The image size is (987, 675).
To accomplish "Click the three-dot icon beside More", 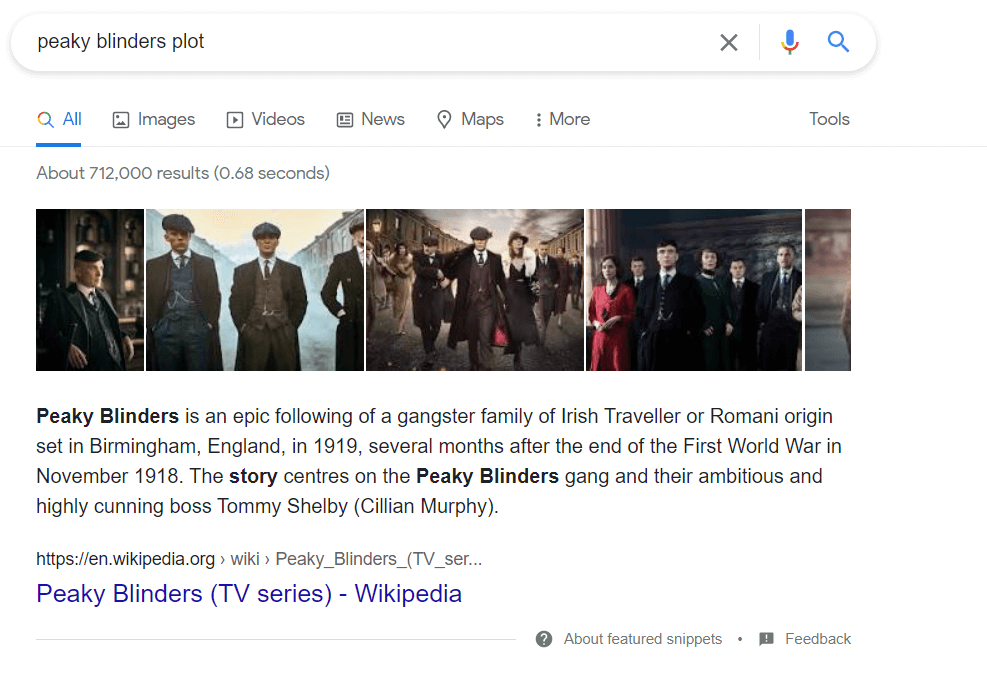I will pos(538,120).
